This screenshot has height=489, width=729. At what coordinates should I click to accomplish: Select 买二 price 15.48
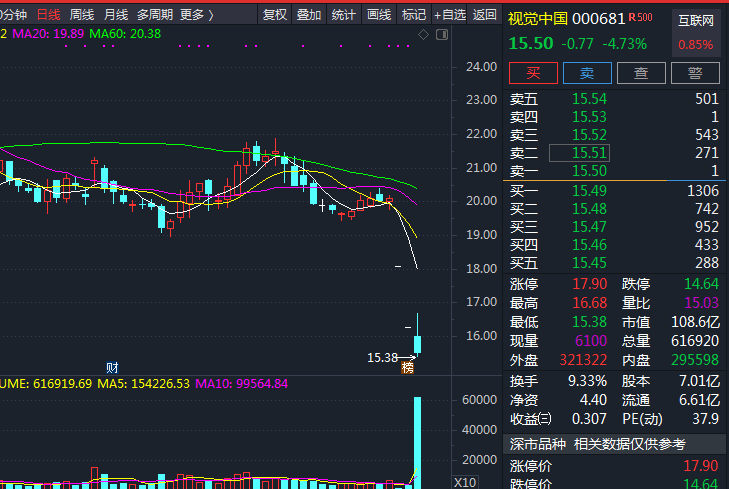click(589, 209)
